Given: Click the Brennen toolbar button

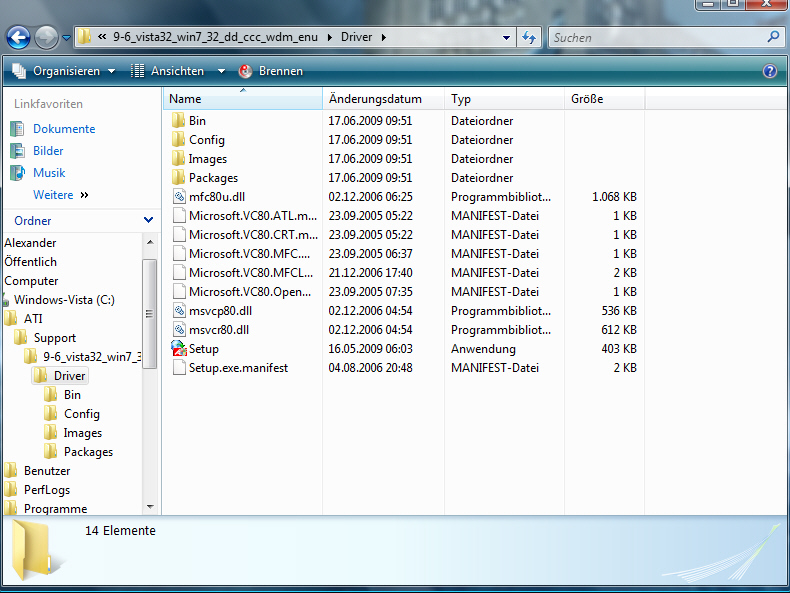Looking at the screenshot, I should click(271, 71).
